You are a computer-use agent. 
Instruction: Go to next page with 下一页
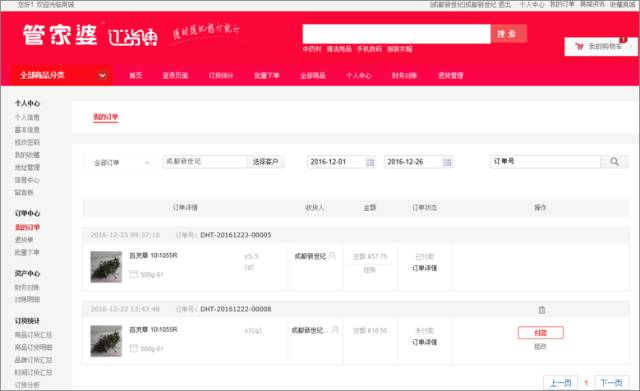point(611,383)
